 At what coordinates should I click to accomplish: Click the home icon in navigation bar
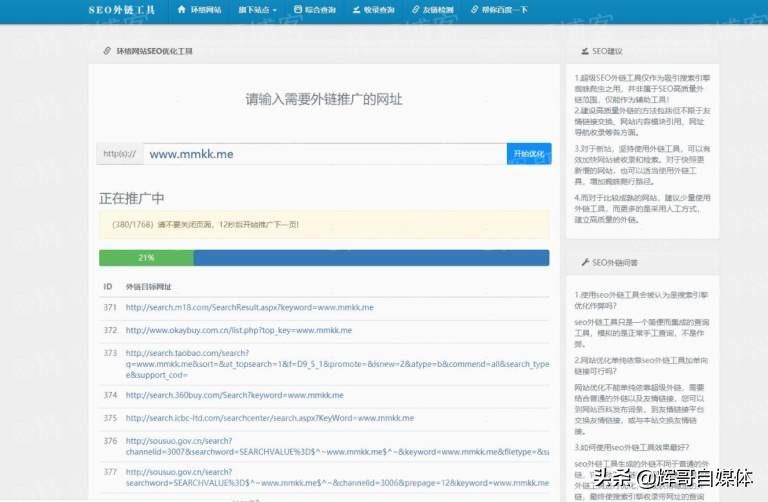pos(181,9)
